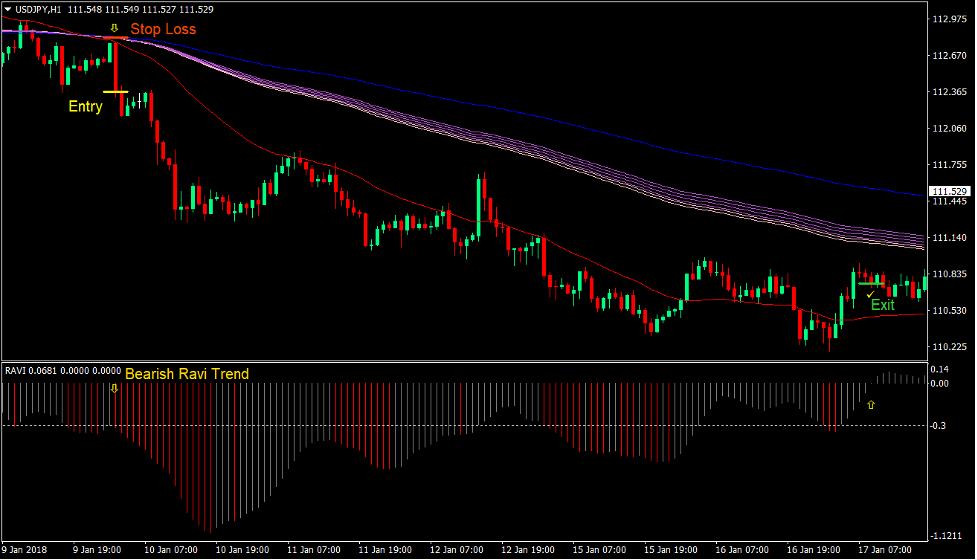Click the 11 Jan 07:00 time label
Screen dimensions: 977x560
313,550
